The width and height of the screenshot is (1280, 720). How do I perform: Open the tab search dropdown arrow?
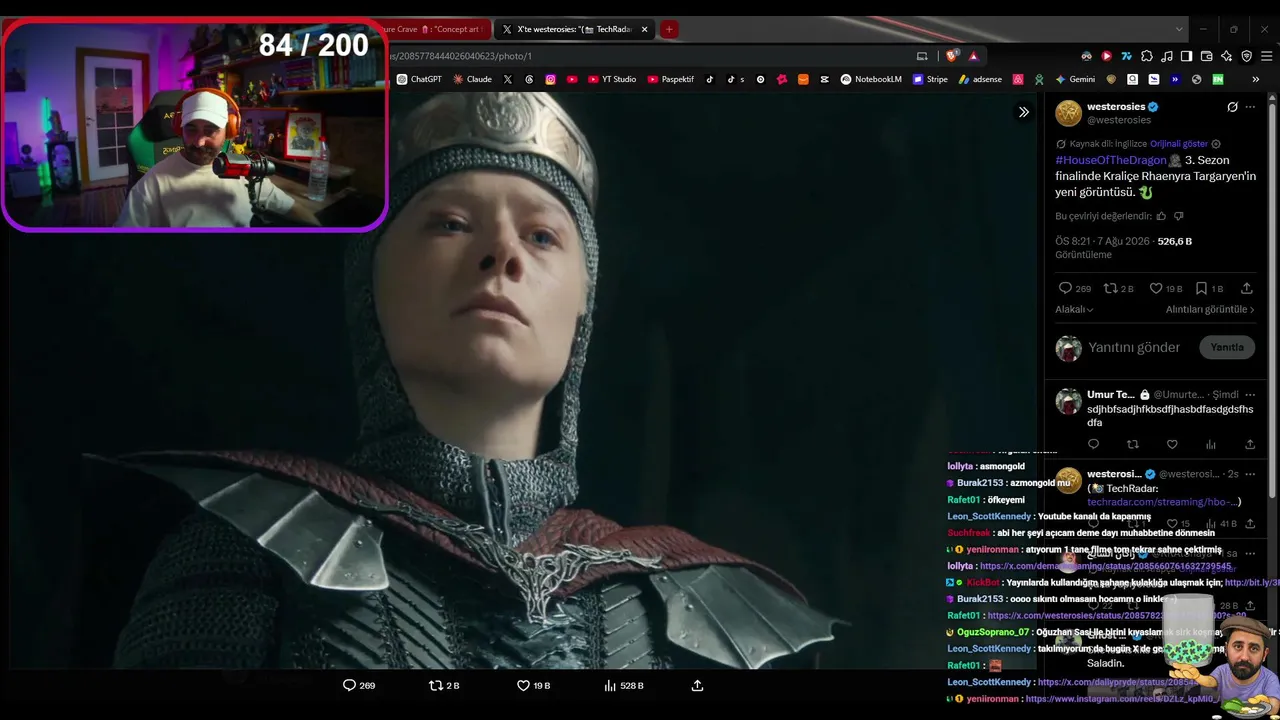[1179, 29]
